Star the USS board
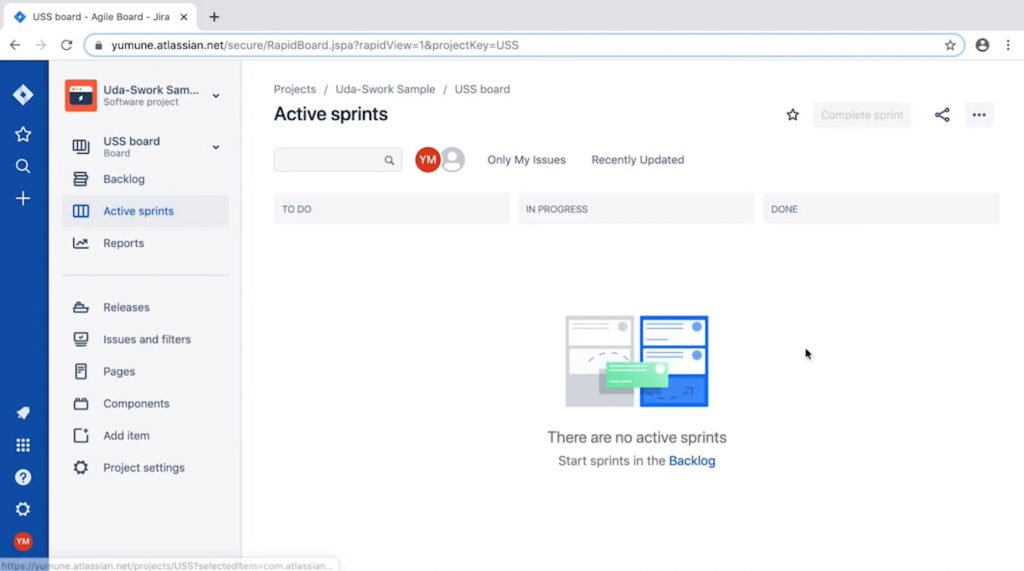This screenshot has width=1024, height=571. (x=792, y=115)
